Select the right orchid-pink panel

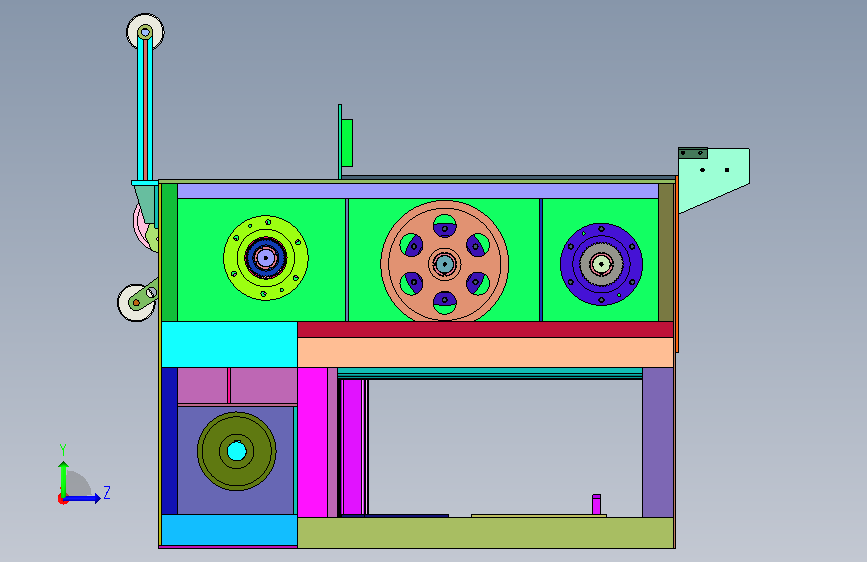264,386
